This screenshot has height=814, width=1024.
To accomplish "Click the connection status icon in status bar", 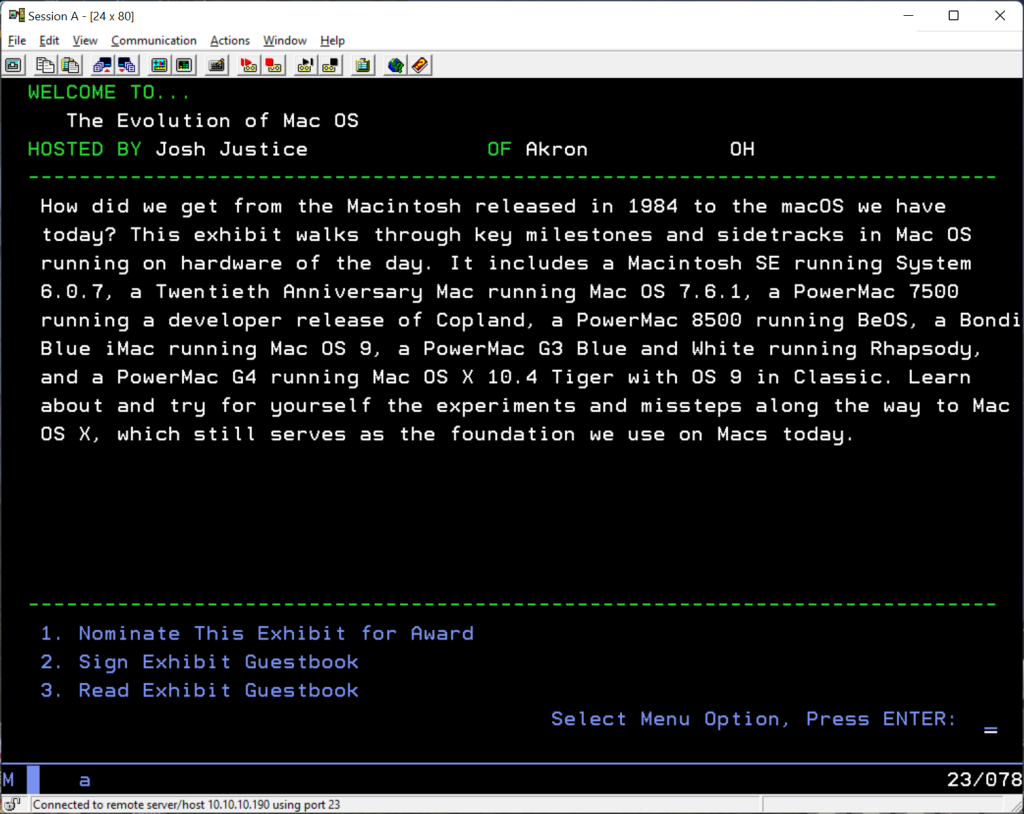I will pos(13,804).
